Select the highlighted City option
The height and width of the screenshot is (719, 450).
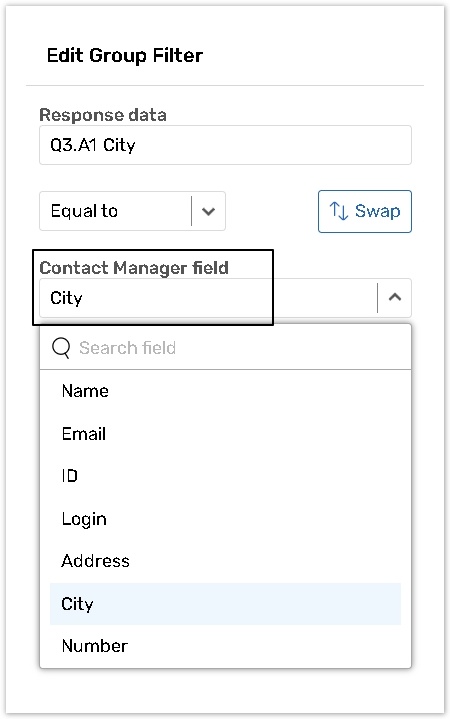[225, 604]
